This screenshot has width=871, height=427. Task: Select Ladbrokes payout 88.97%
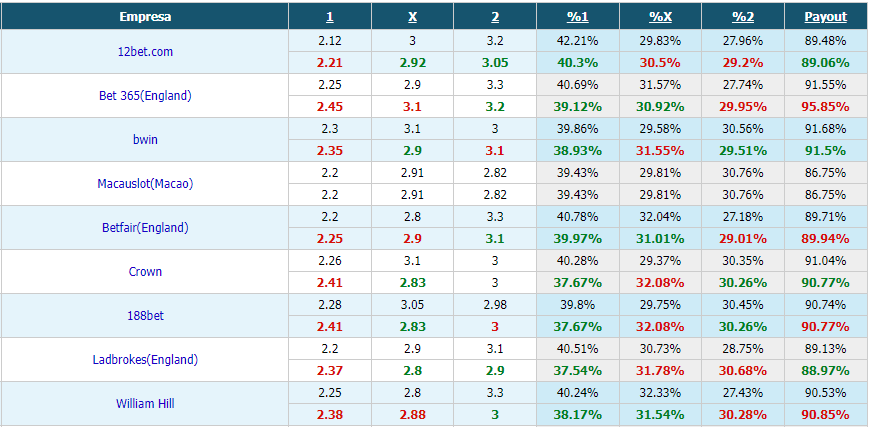pos(825,370)
